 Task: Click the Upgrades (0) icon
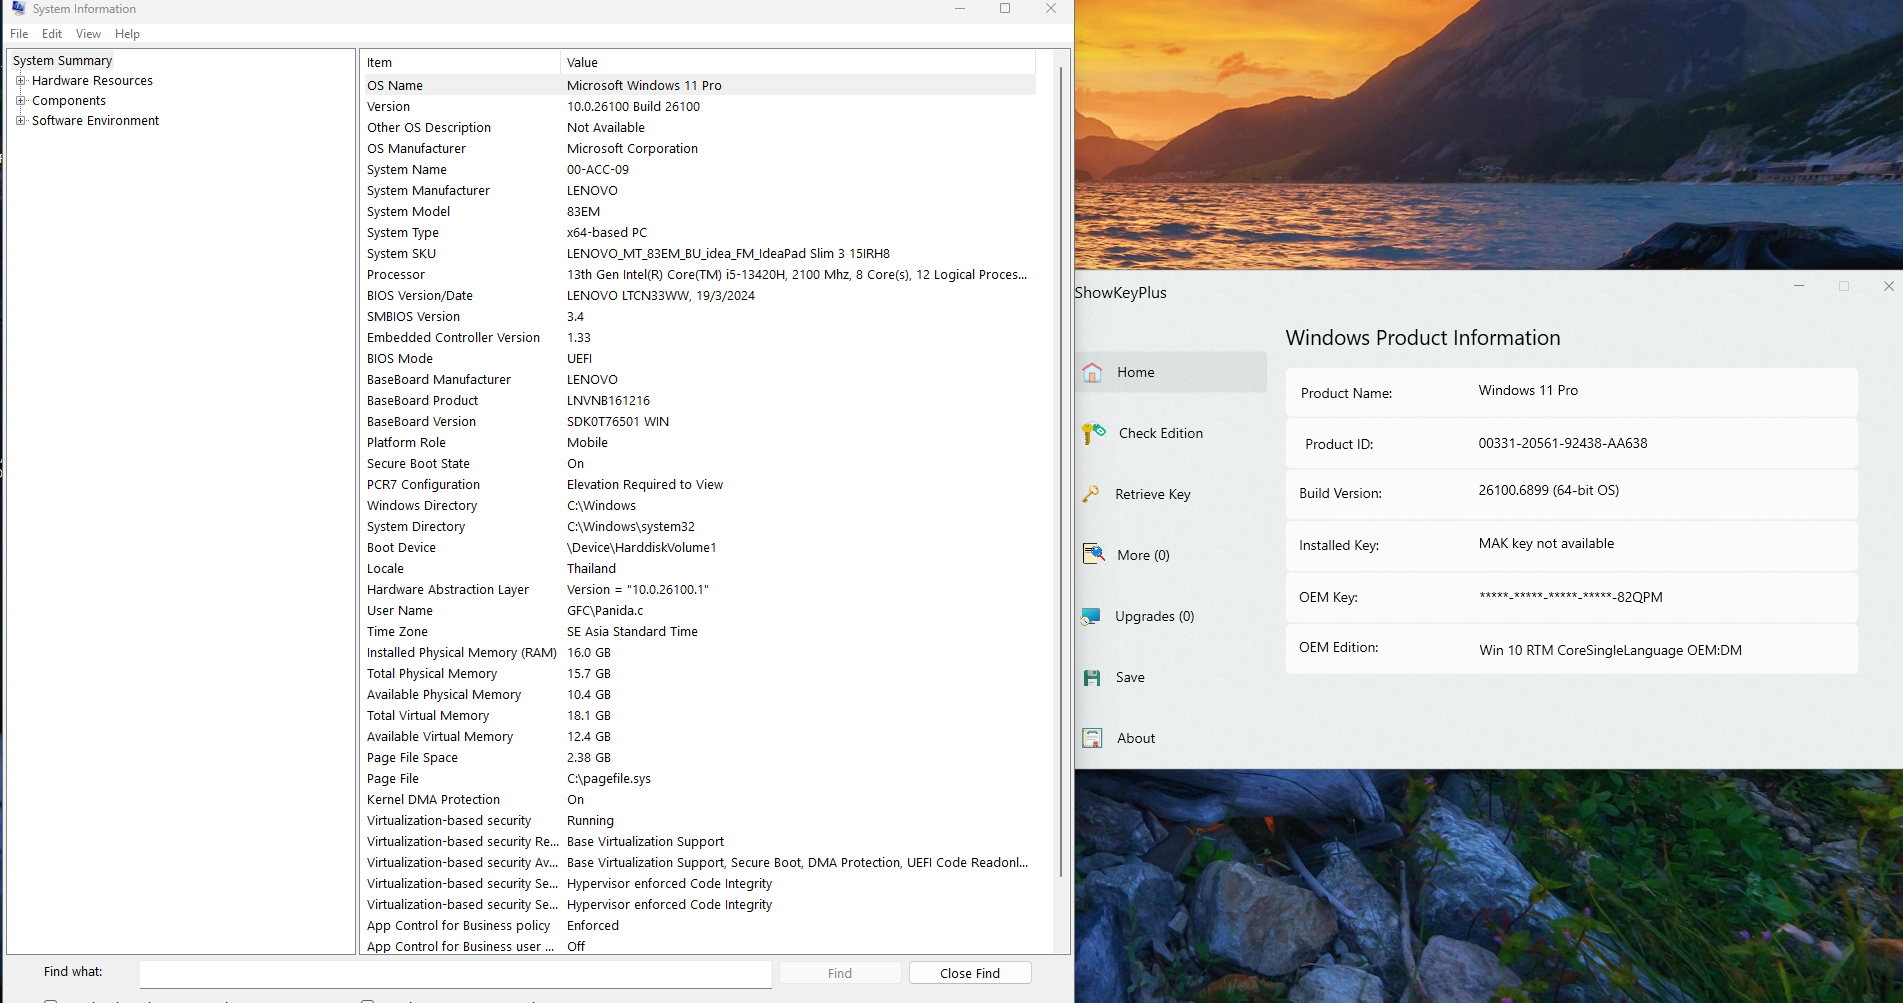pyautogui.click(x=1091, y=616)
